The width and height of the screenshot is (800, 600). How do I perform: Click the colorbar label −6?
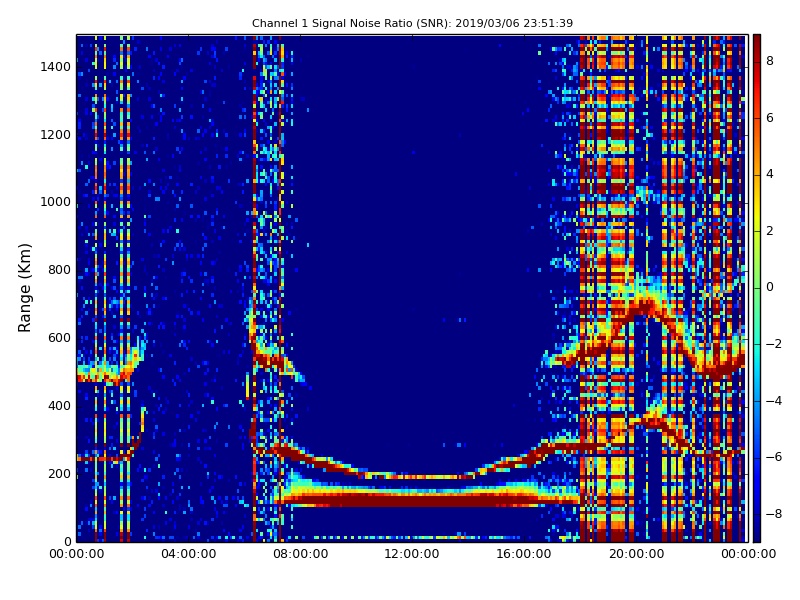773,457
